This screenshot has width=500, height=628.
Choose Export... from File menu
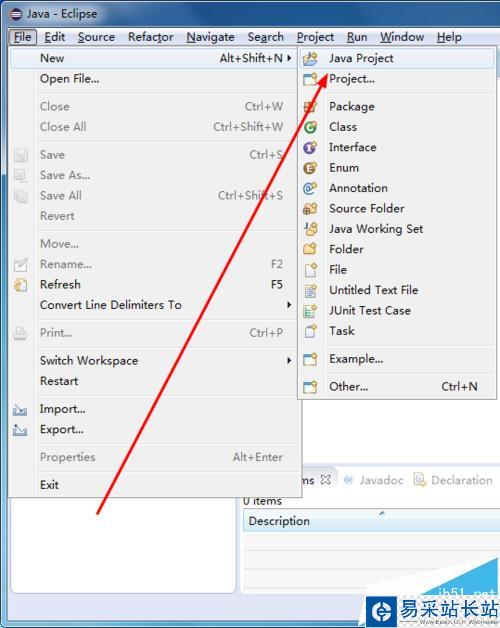pyautogui.click(x=154, y=430)
